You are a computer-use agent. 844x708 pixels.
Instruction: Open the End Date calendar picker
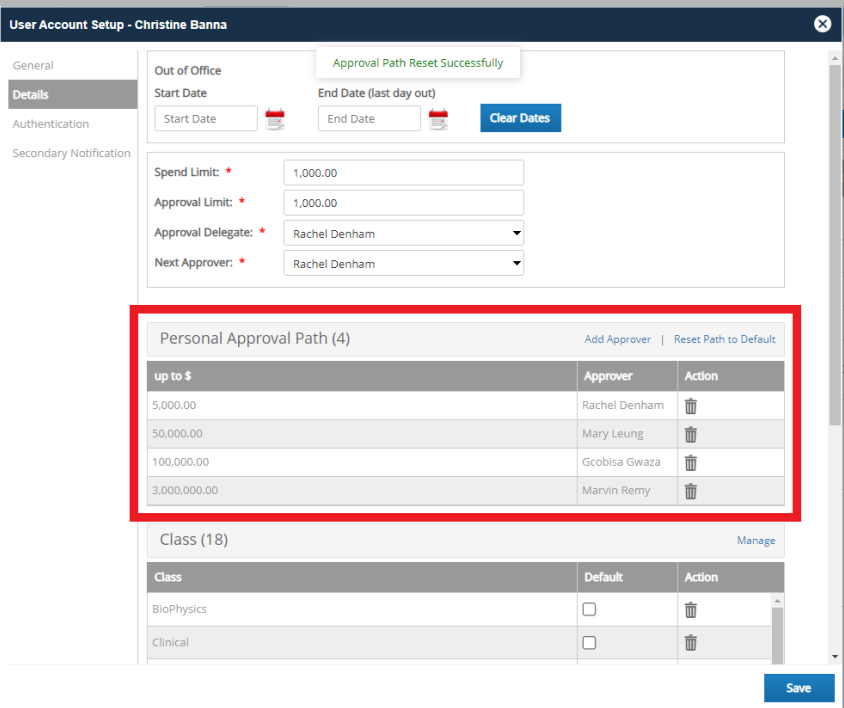click(x=438, y=117)
